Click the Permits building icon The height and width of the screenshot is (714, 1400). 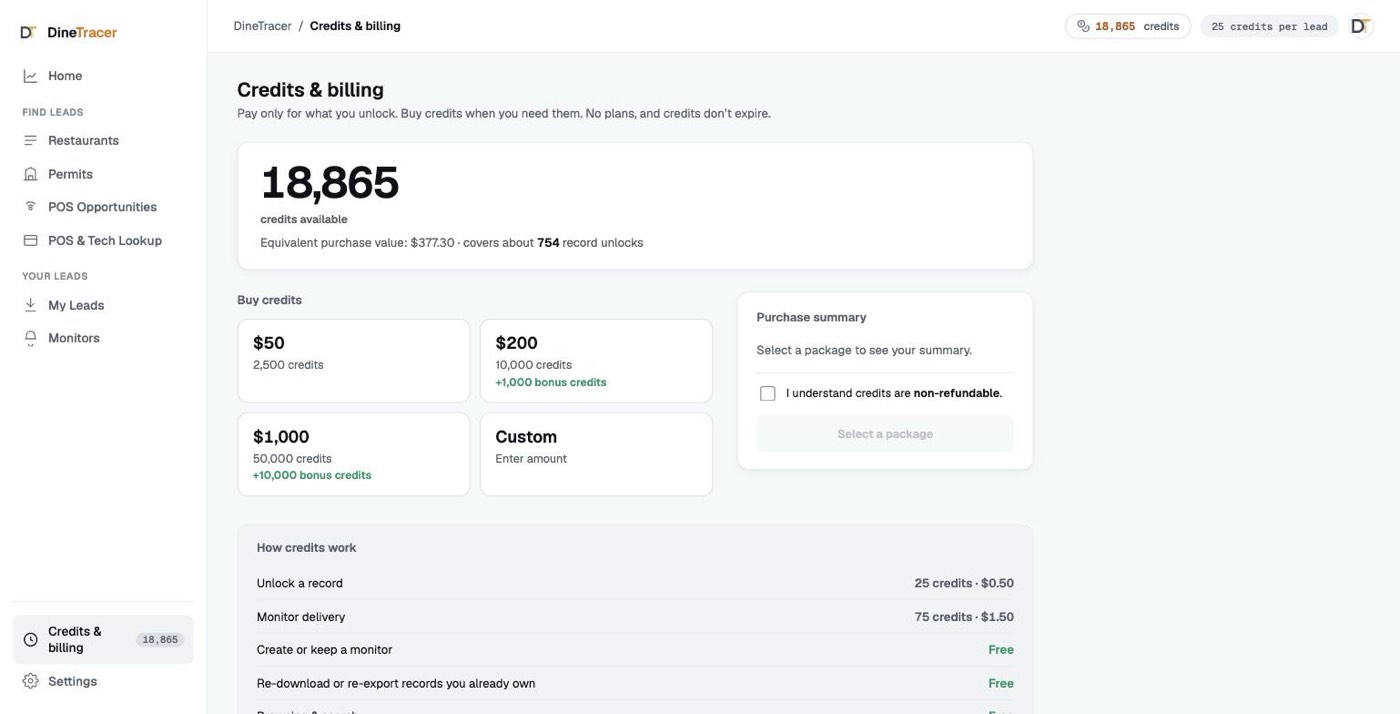click(x=30, y=174)
